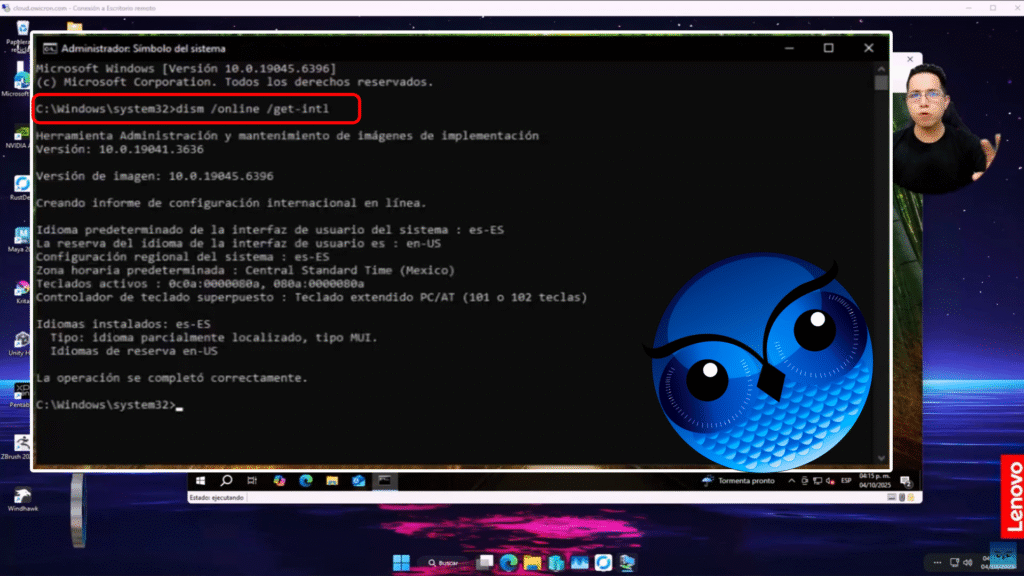
Task: Click Microsoft Edge in the remote taskbar
Action: pos(306,481)
